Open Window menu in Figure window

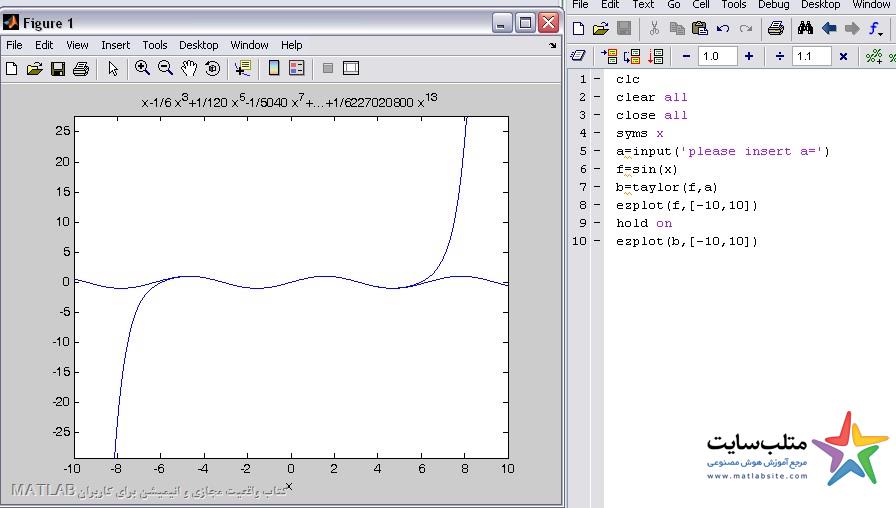(x=249, y=45)
